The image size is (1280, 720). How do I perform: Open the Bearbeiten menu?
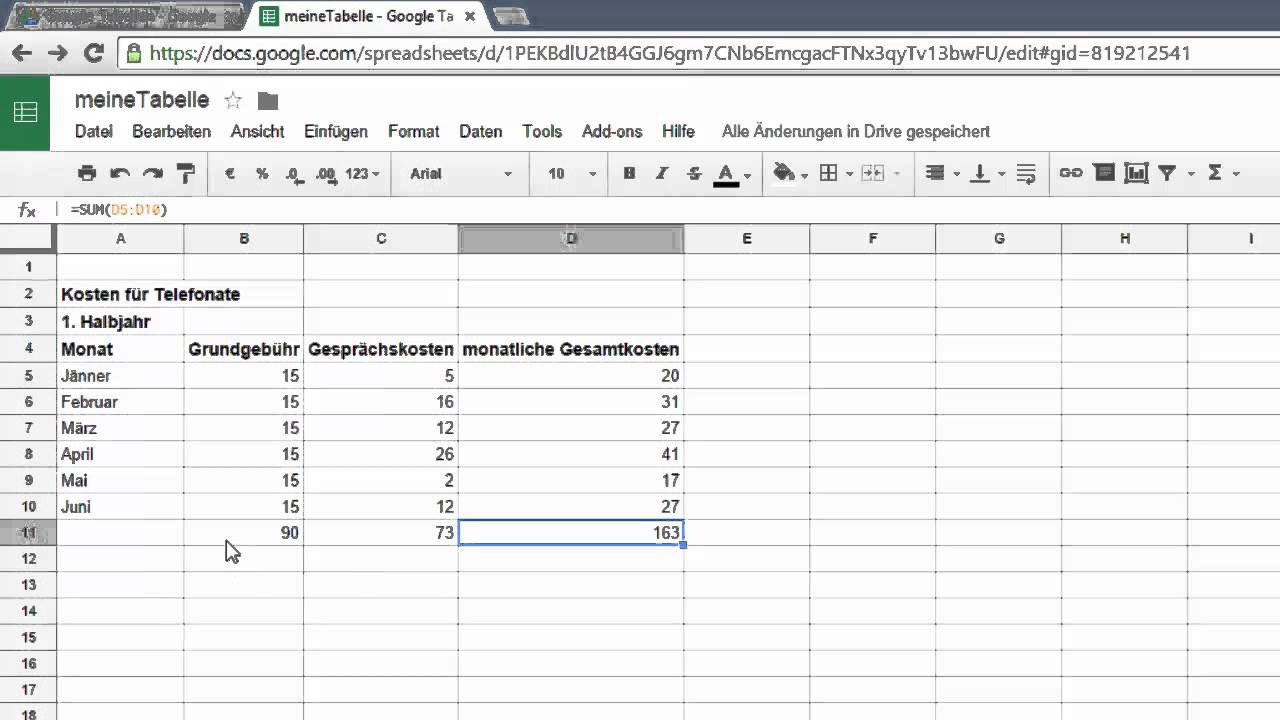pyautogui.click(x=172, y=131)
